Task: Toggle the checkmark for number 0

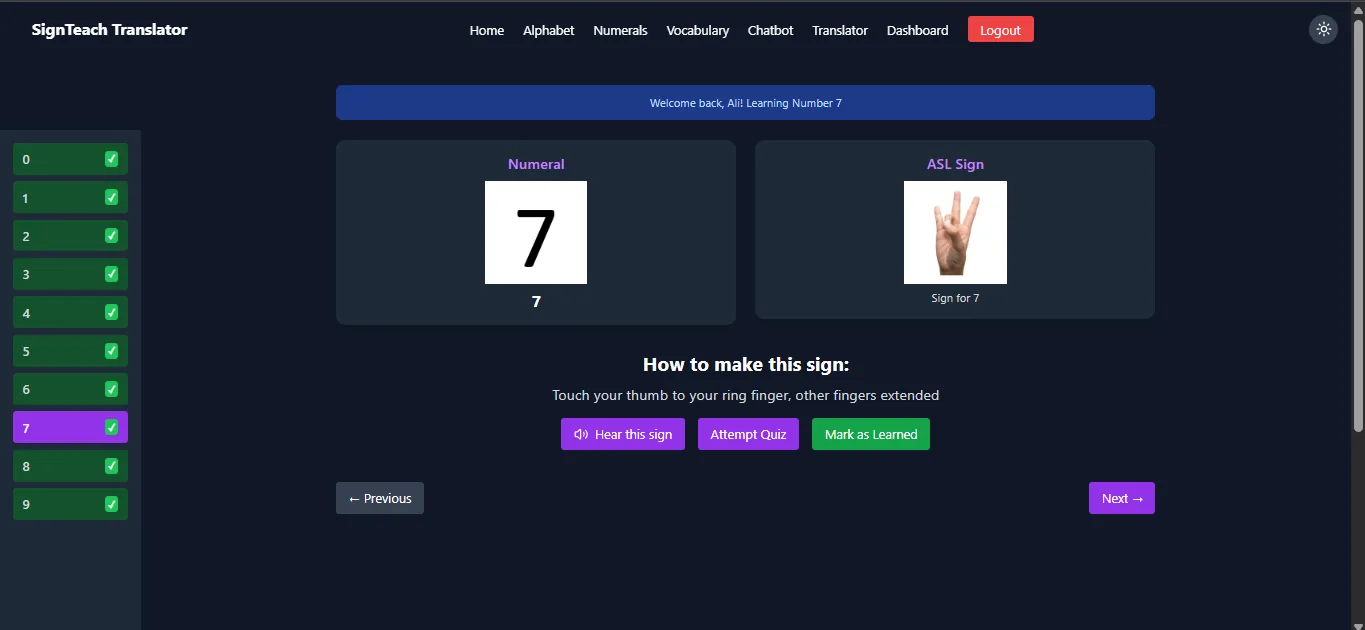Action: (x=111, y=159)
